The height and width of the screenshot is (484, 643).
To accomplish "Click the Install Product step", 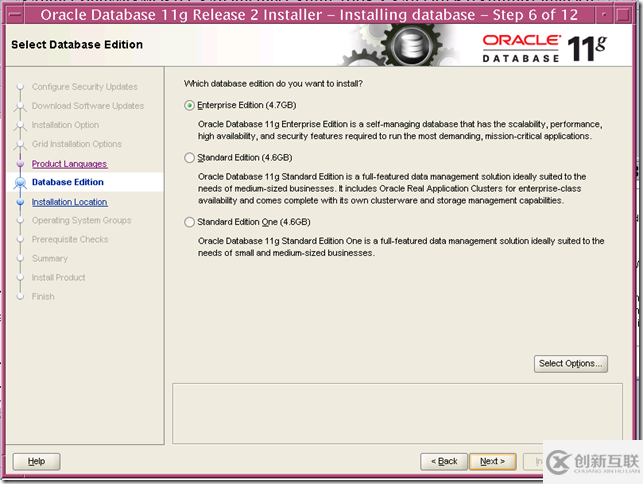I will click(58, 277).
